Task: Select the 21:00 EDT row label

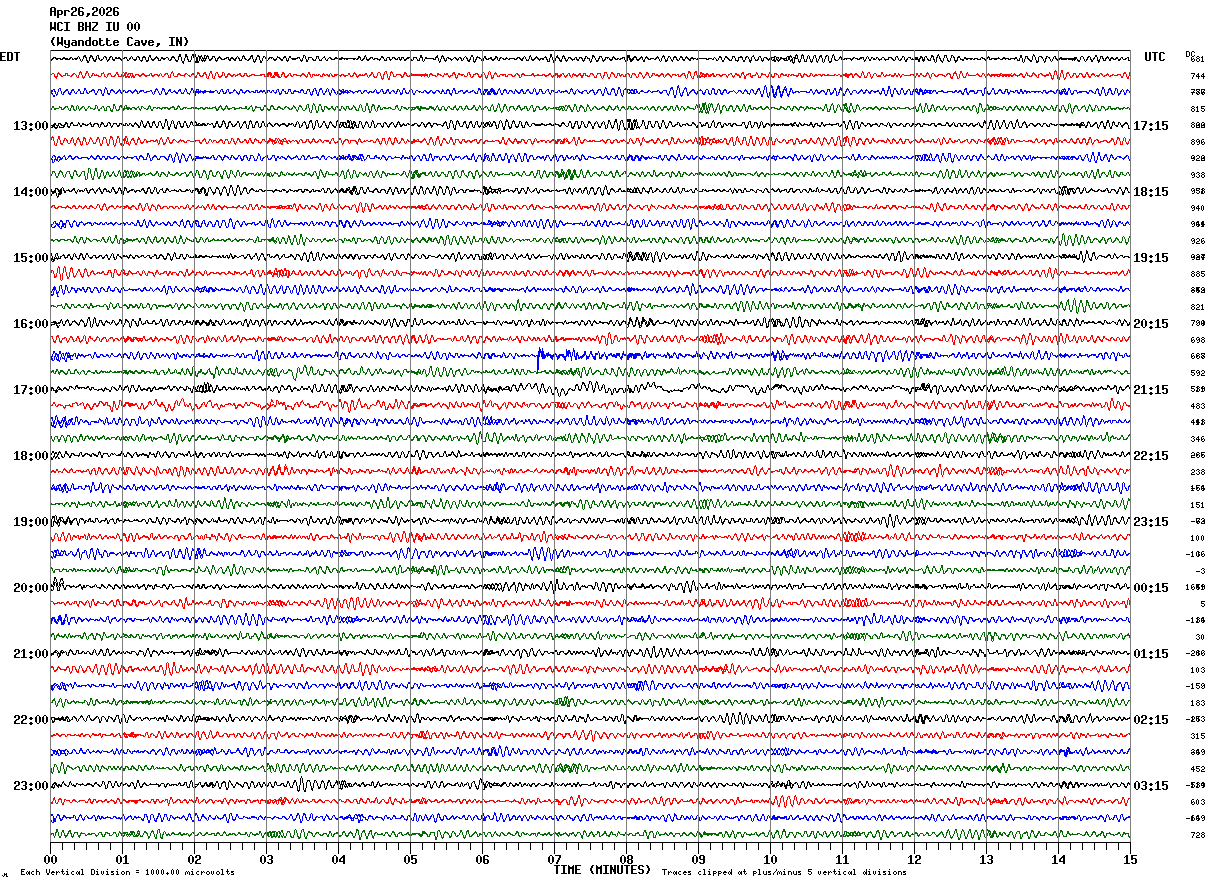Action: coord(30,654)
